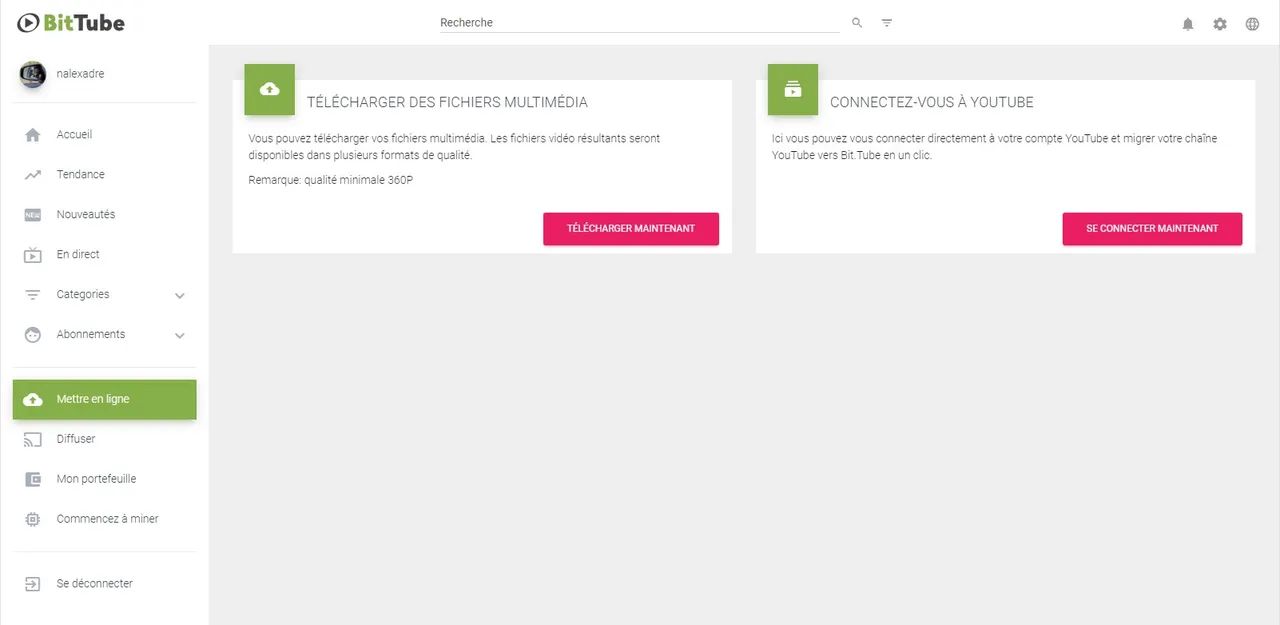Click the Tendance trending icon
This screenshot has width=1280, height=625.
(33, 175)
